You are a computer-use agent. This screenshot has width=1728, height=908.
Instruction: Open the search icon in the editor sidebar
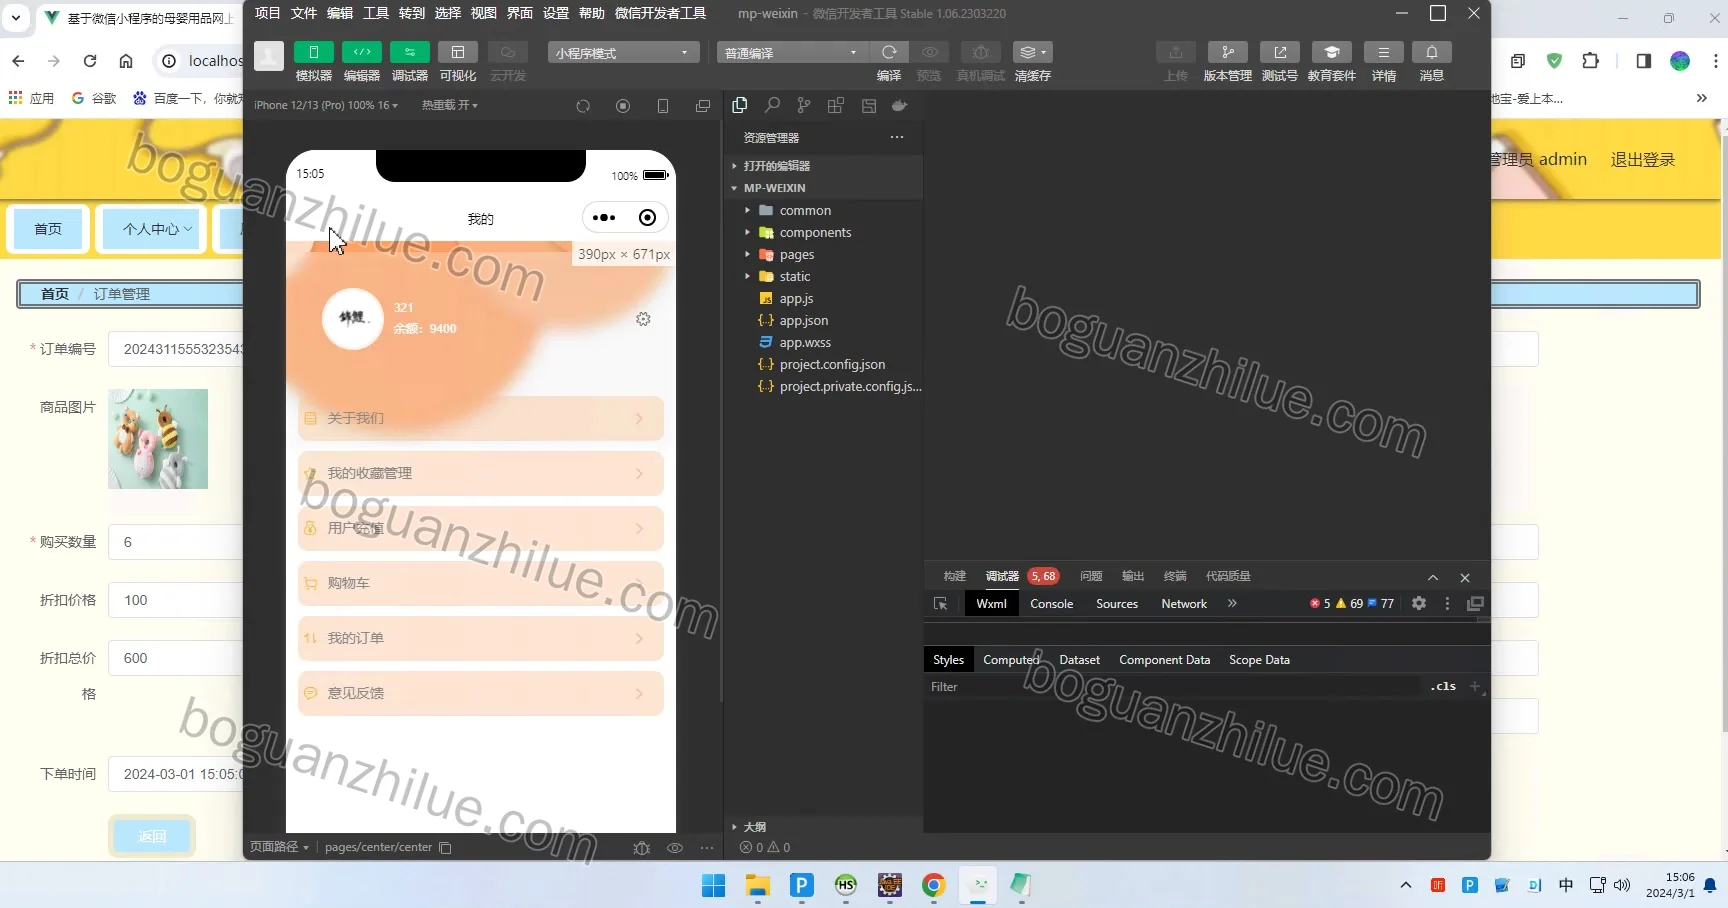pyautogui.click(x=772, y=105)
